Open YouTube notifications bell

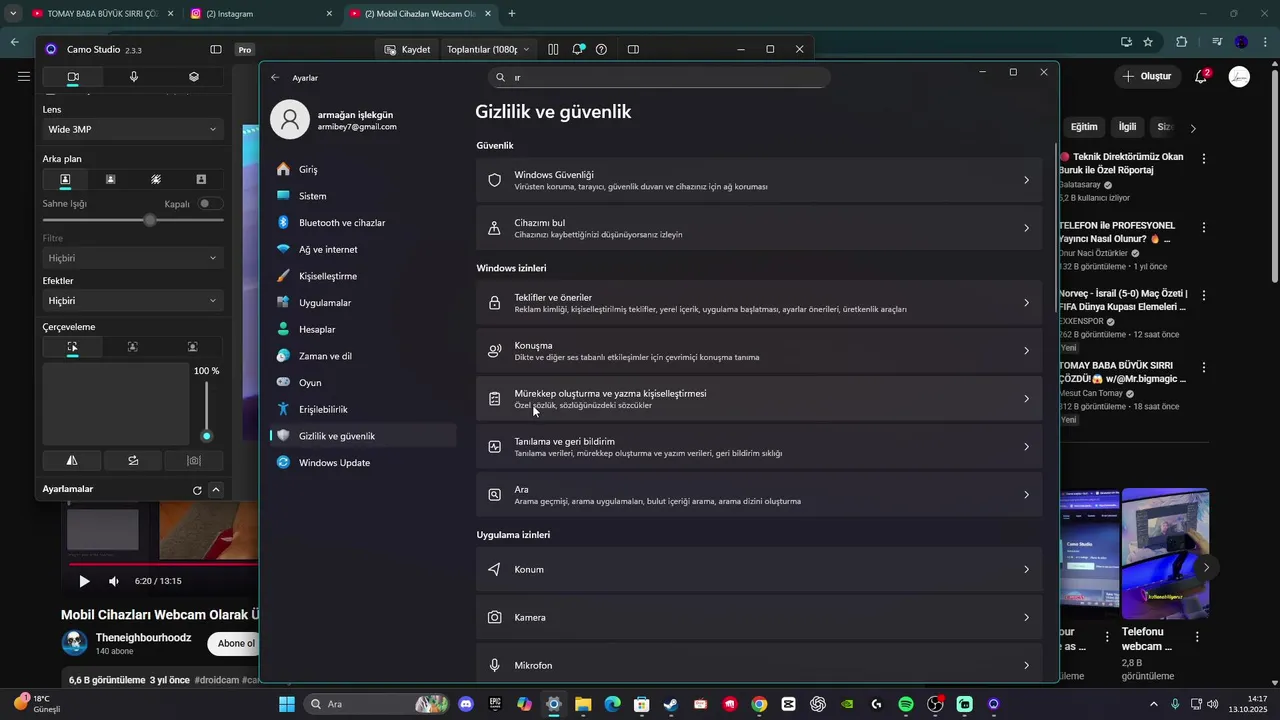point(1202,76)
